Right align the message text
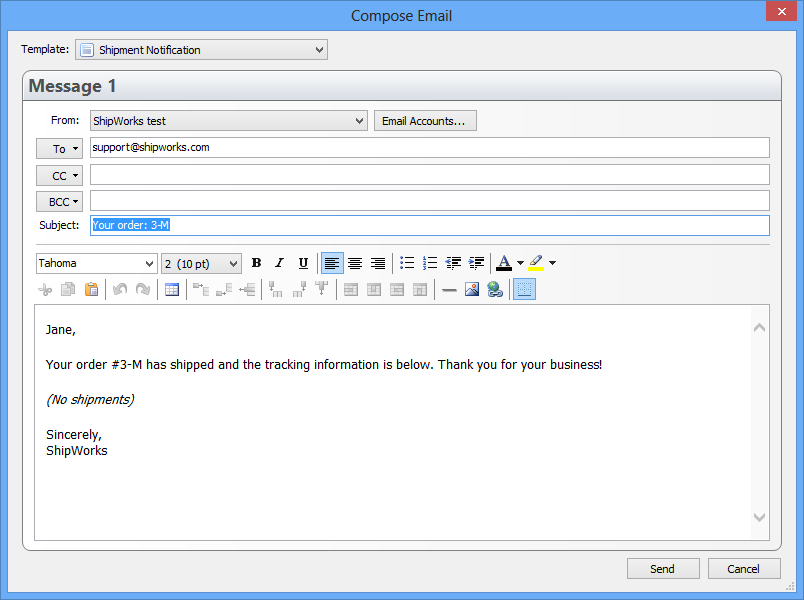The height and width of the screenshot is (600, 804). pyautogui.click(x=378, y=263)
